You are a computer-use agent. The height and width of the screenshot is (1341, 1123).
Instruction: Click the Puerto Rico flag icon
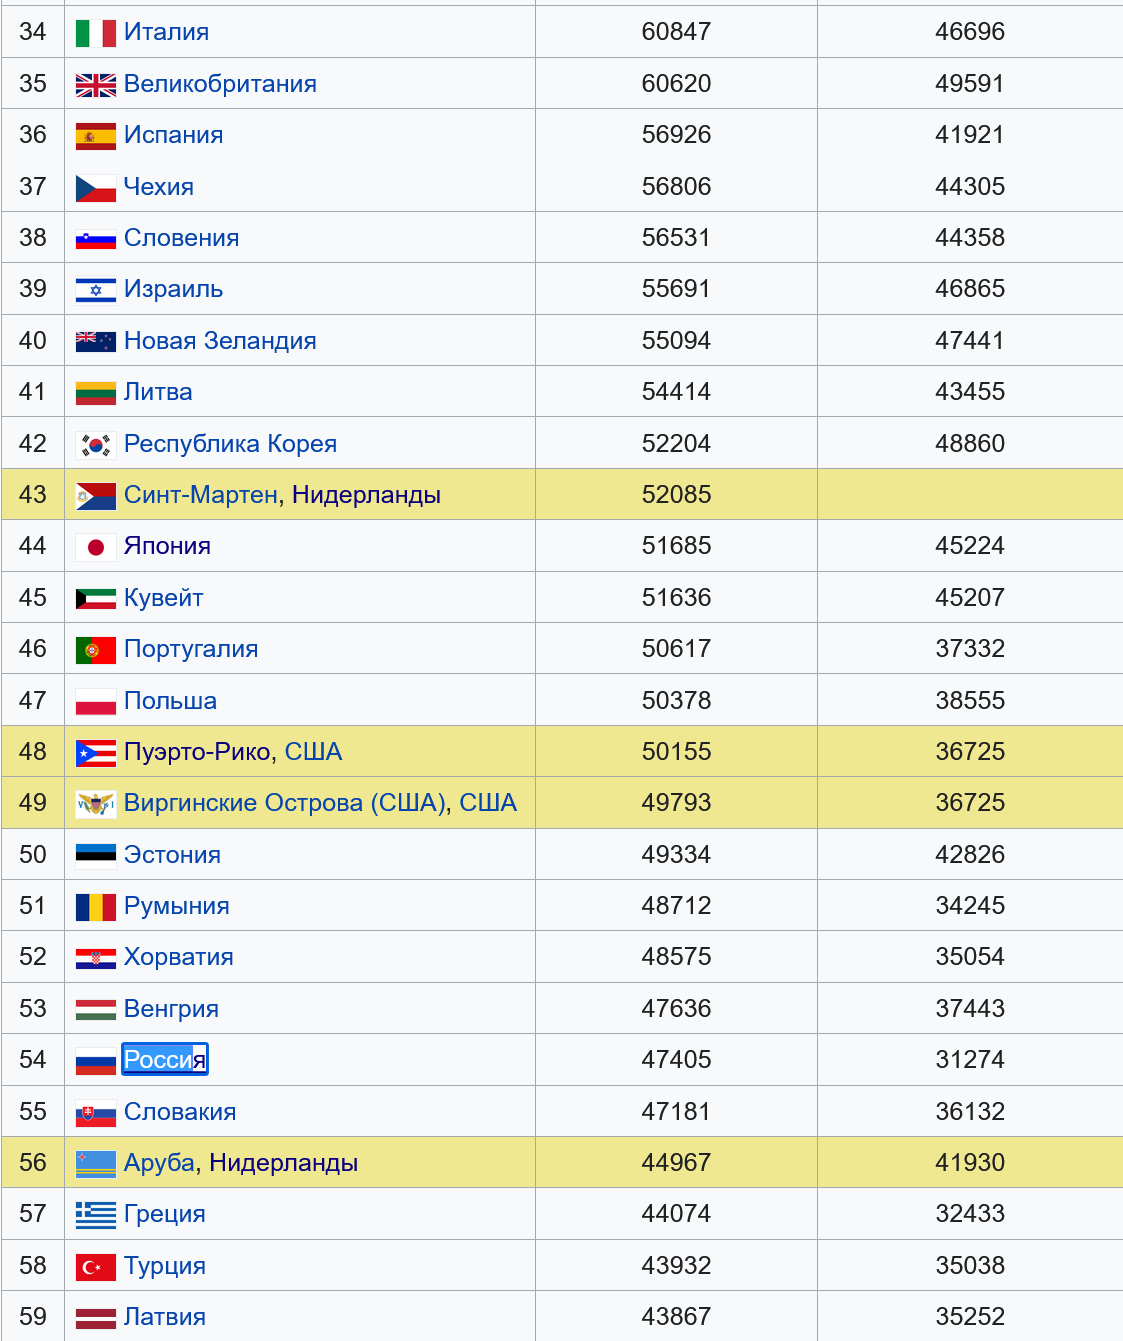[95, 753]
